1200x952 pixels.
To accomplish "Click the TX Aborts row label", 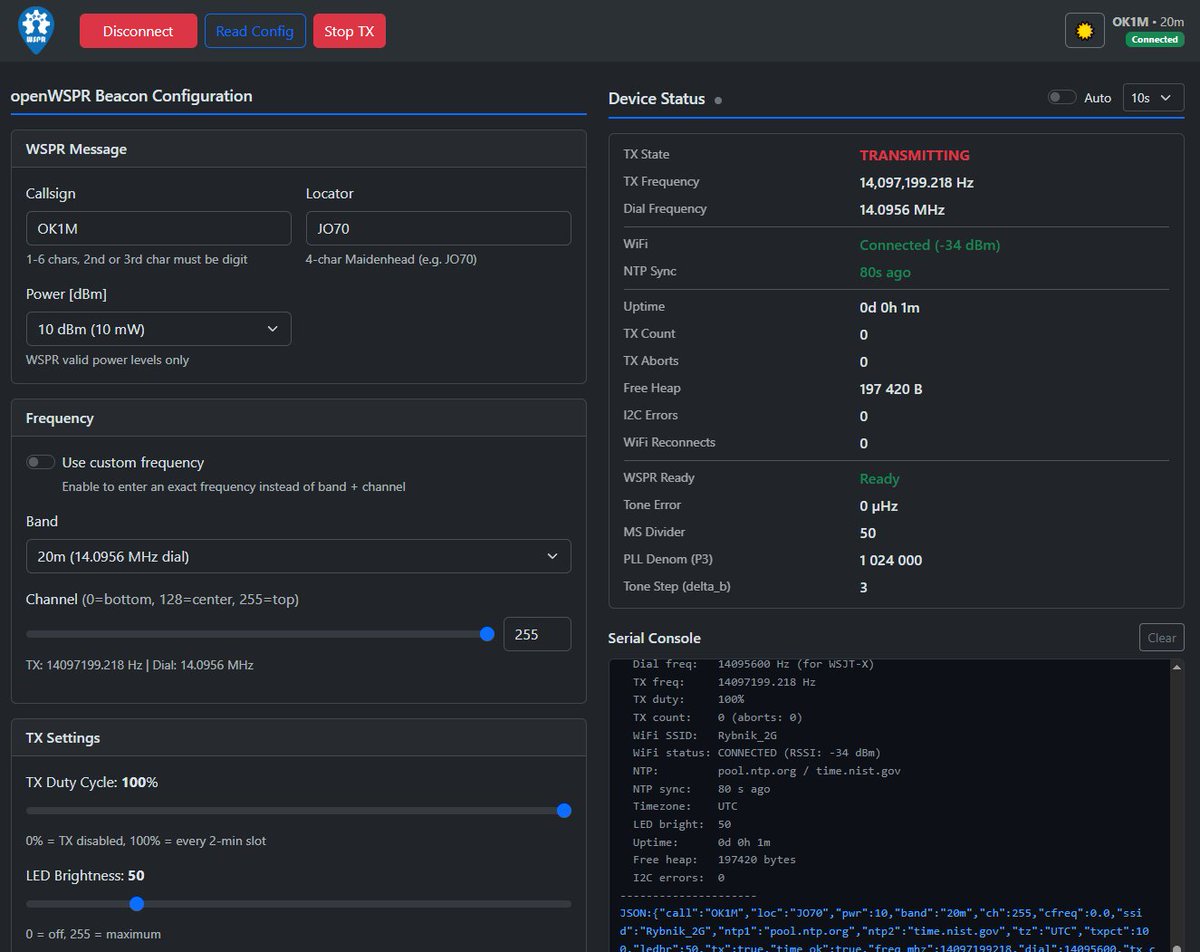I will pos(651,360).
